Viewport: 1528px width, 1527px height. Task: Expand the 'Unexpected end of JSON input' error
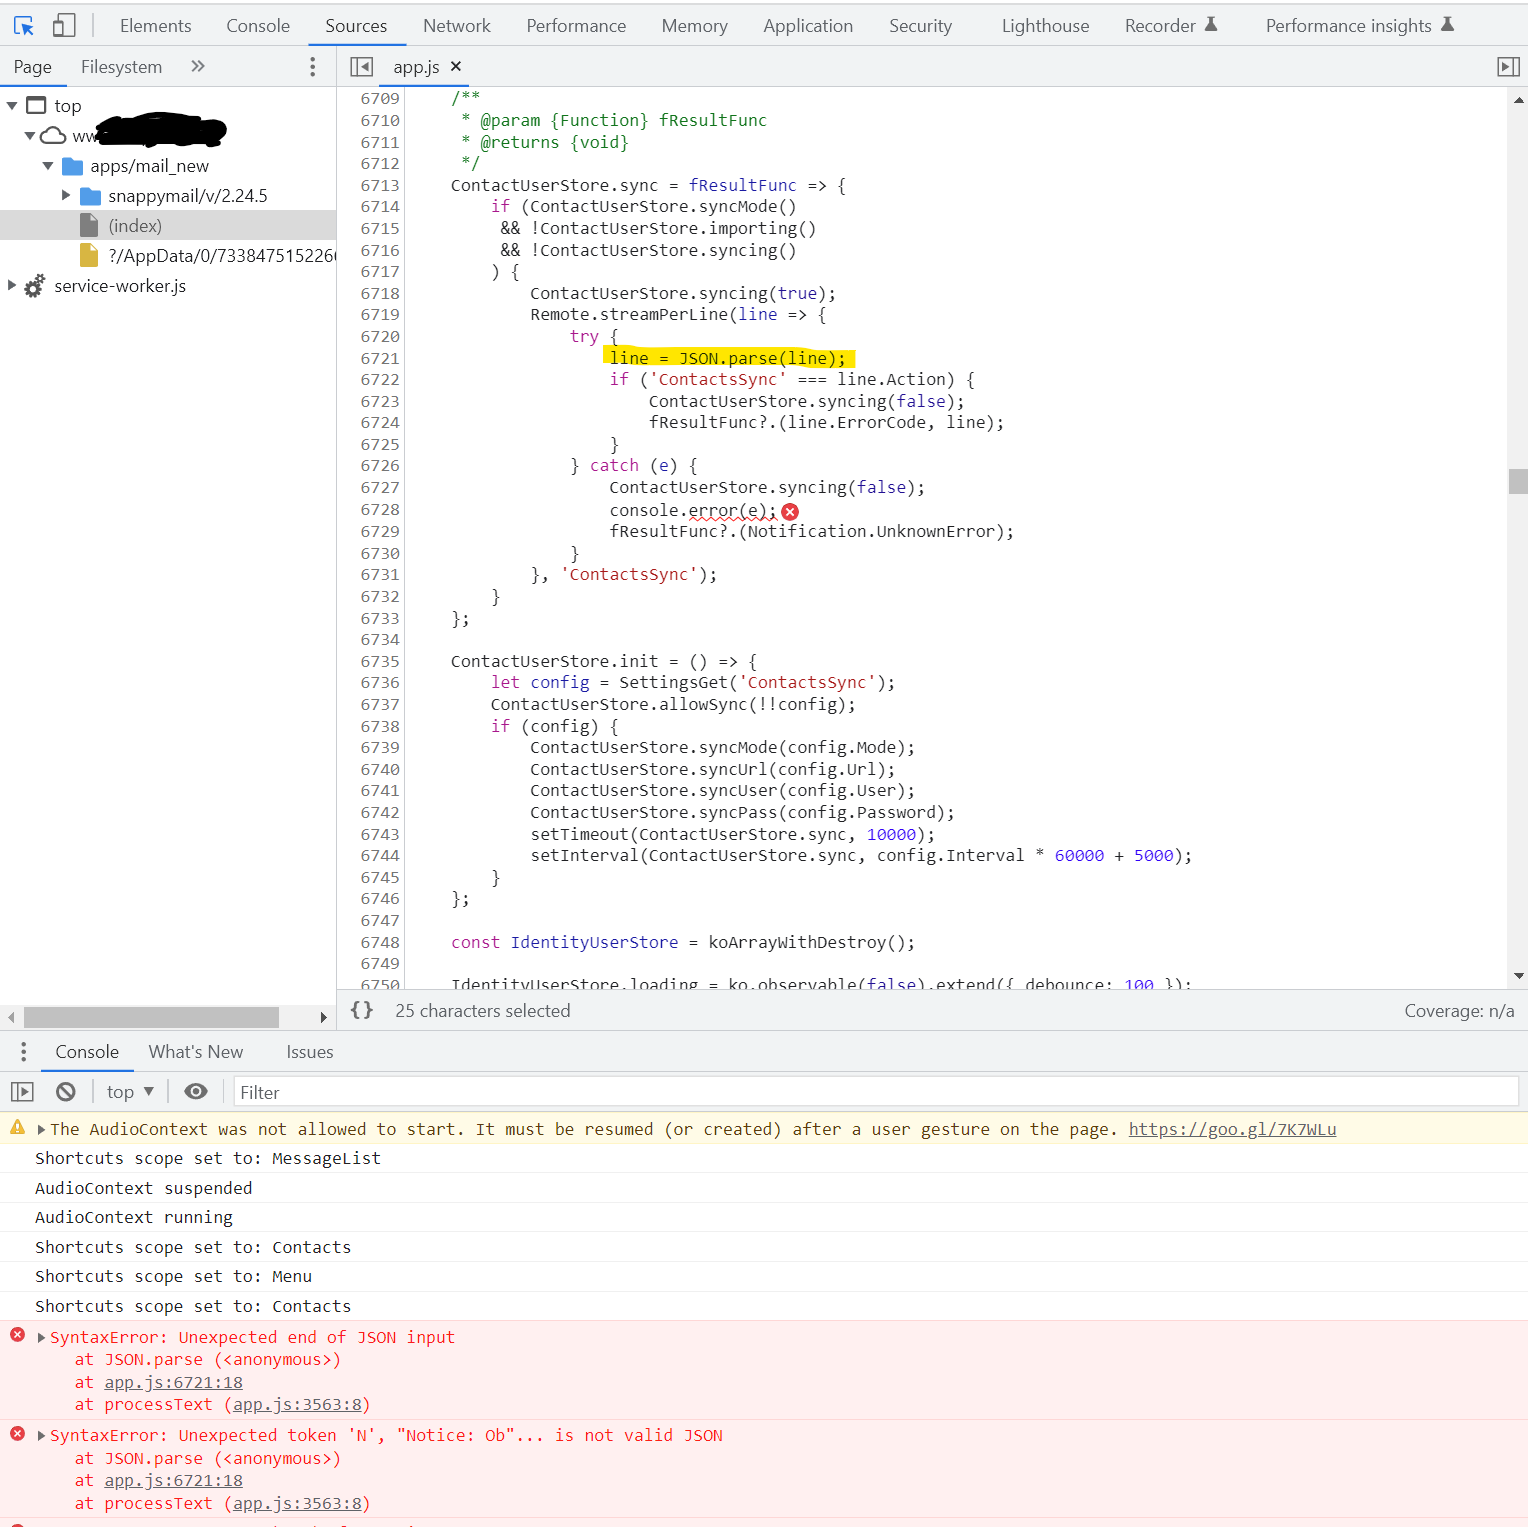pyautogui.click(x=40, y=1337)
